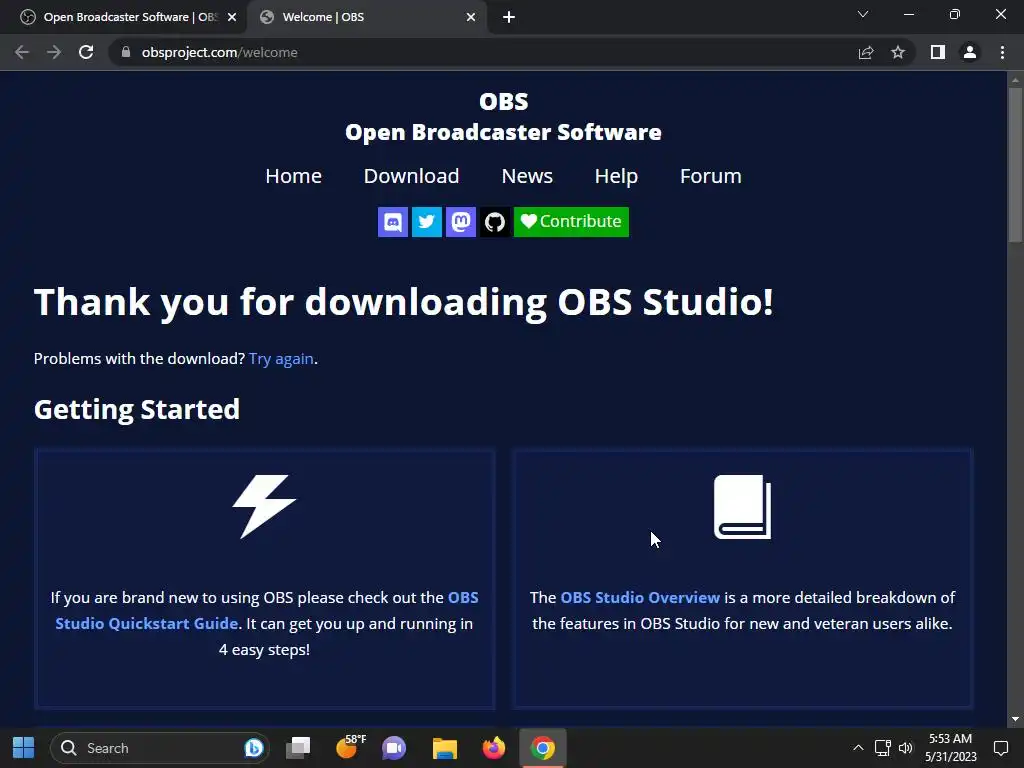Open Bing chat icon in search
Screen dimensions: 1024x768
click(253, 748)
